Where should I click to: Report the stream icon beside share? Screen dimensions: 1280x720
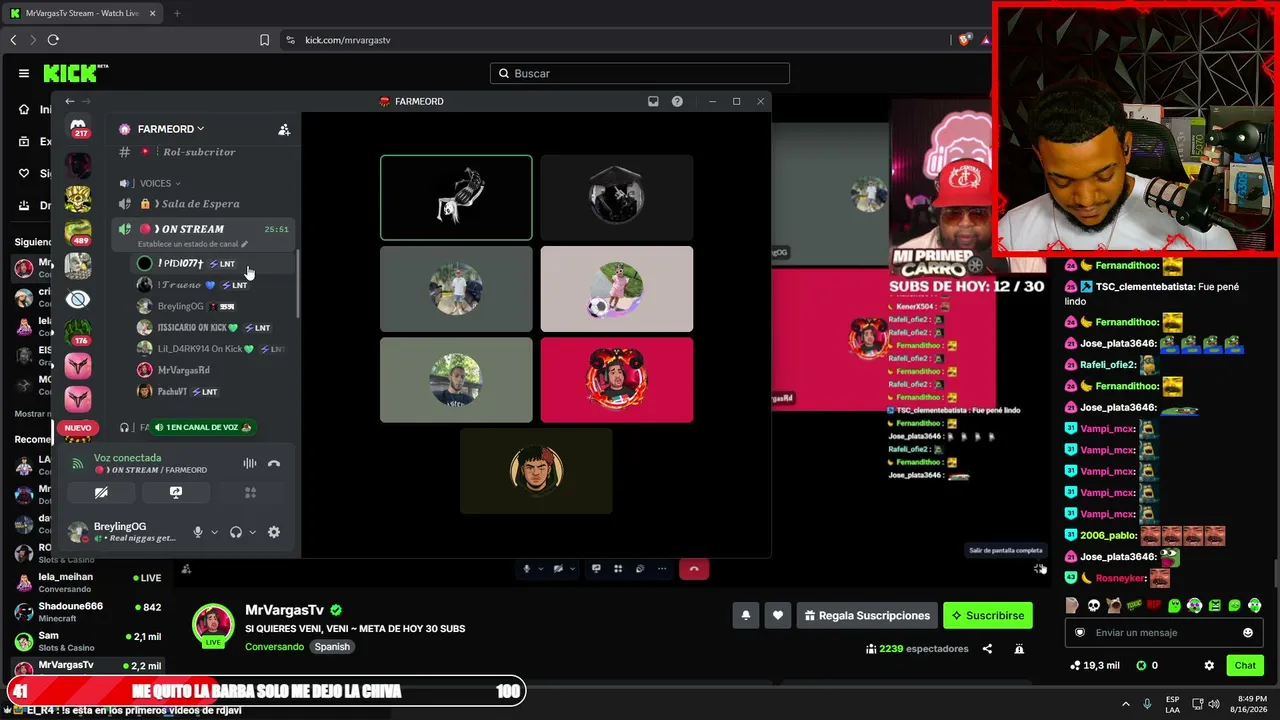click(x=1019, y=649)
